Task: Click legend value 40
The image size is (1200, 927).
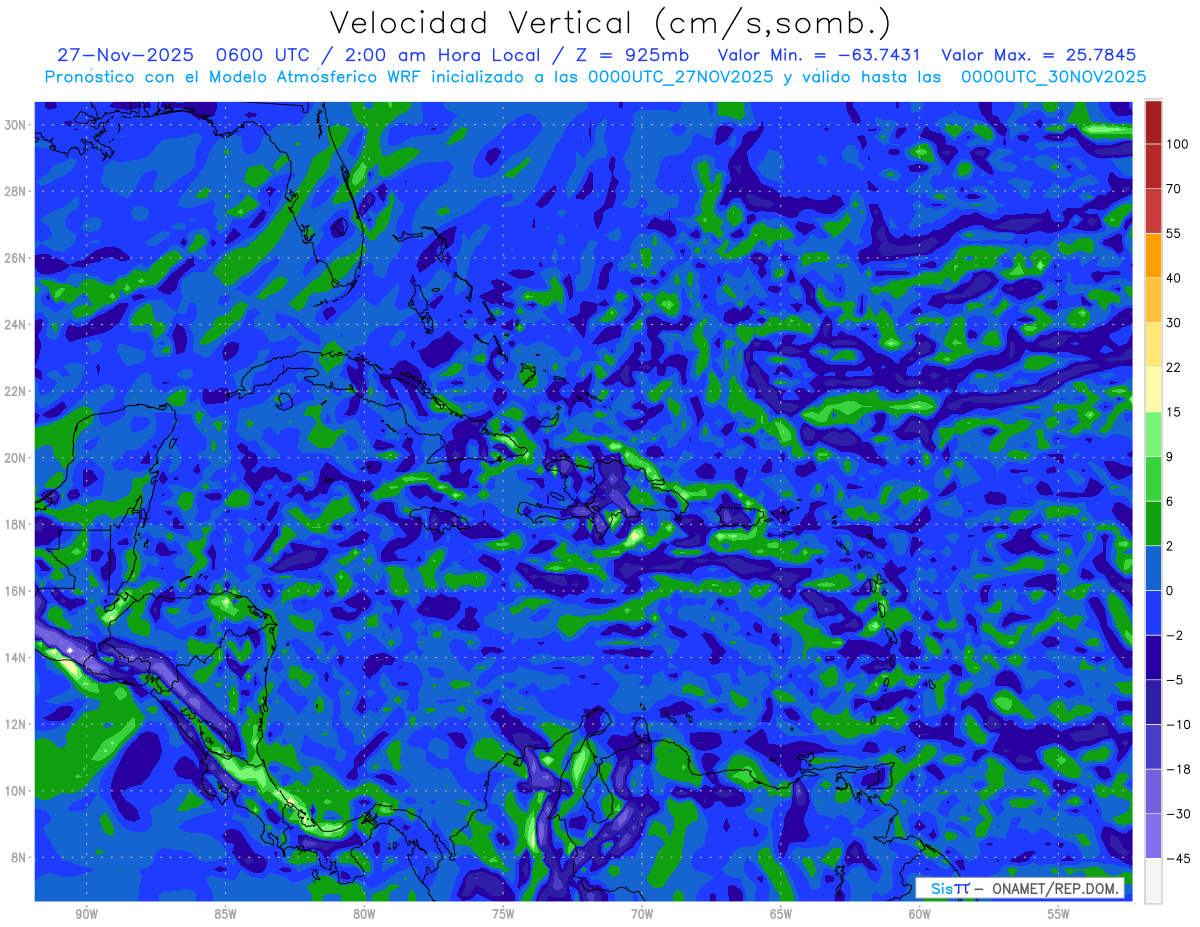Action: coord(1174,278)
